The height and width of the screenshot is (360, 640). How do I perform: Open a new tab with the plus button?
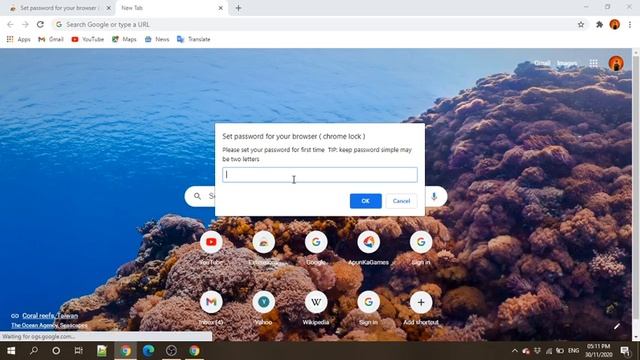(x=238, y=8)
